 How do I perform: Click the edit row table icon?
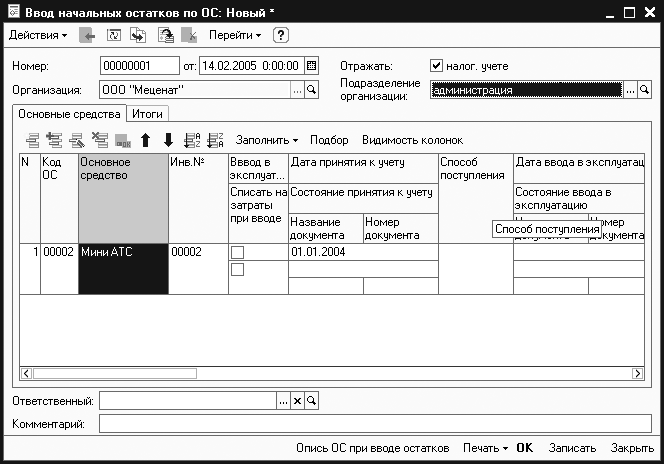tap(77, 140)
